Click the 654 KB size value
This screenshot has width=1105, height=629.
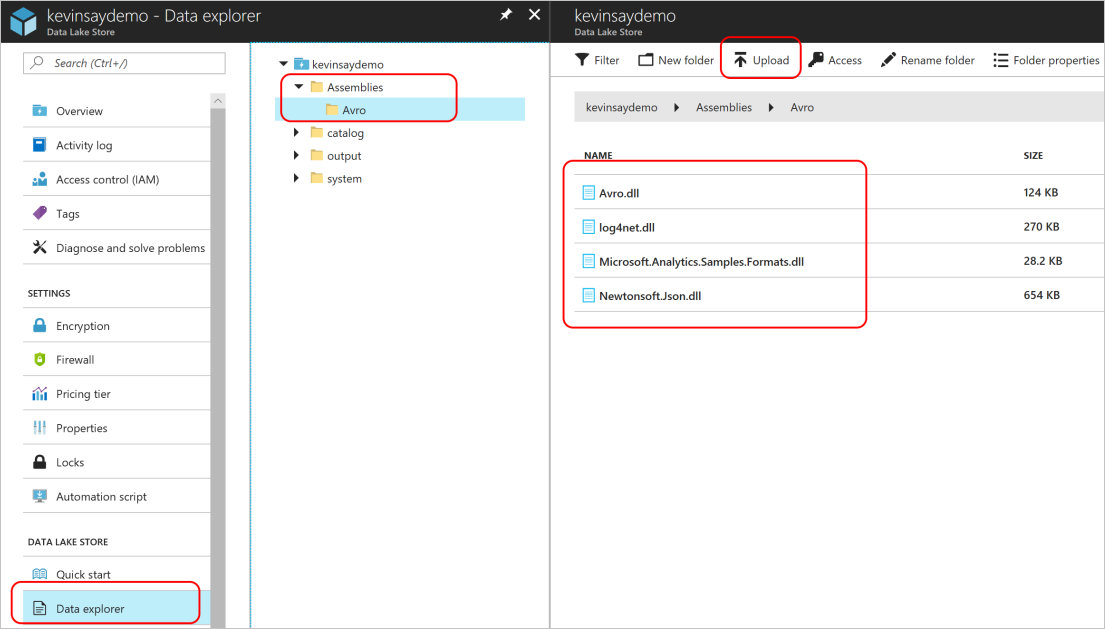tap(1042, 295)
